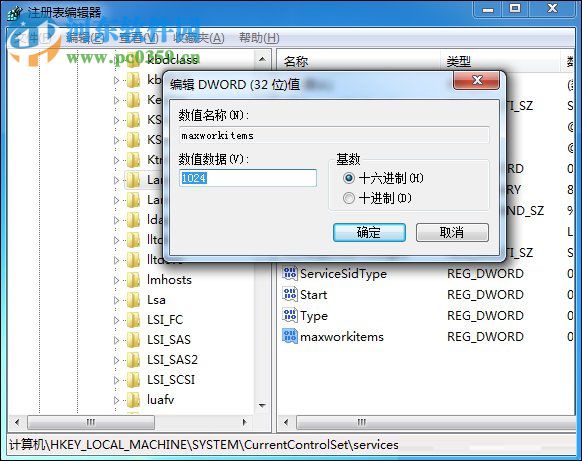The width and height of the screenshot is (582, 461).
Task: Select the LSI_FC key in tree
Action: tap(165, 320)
